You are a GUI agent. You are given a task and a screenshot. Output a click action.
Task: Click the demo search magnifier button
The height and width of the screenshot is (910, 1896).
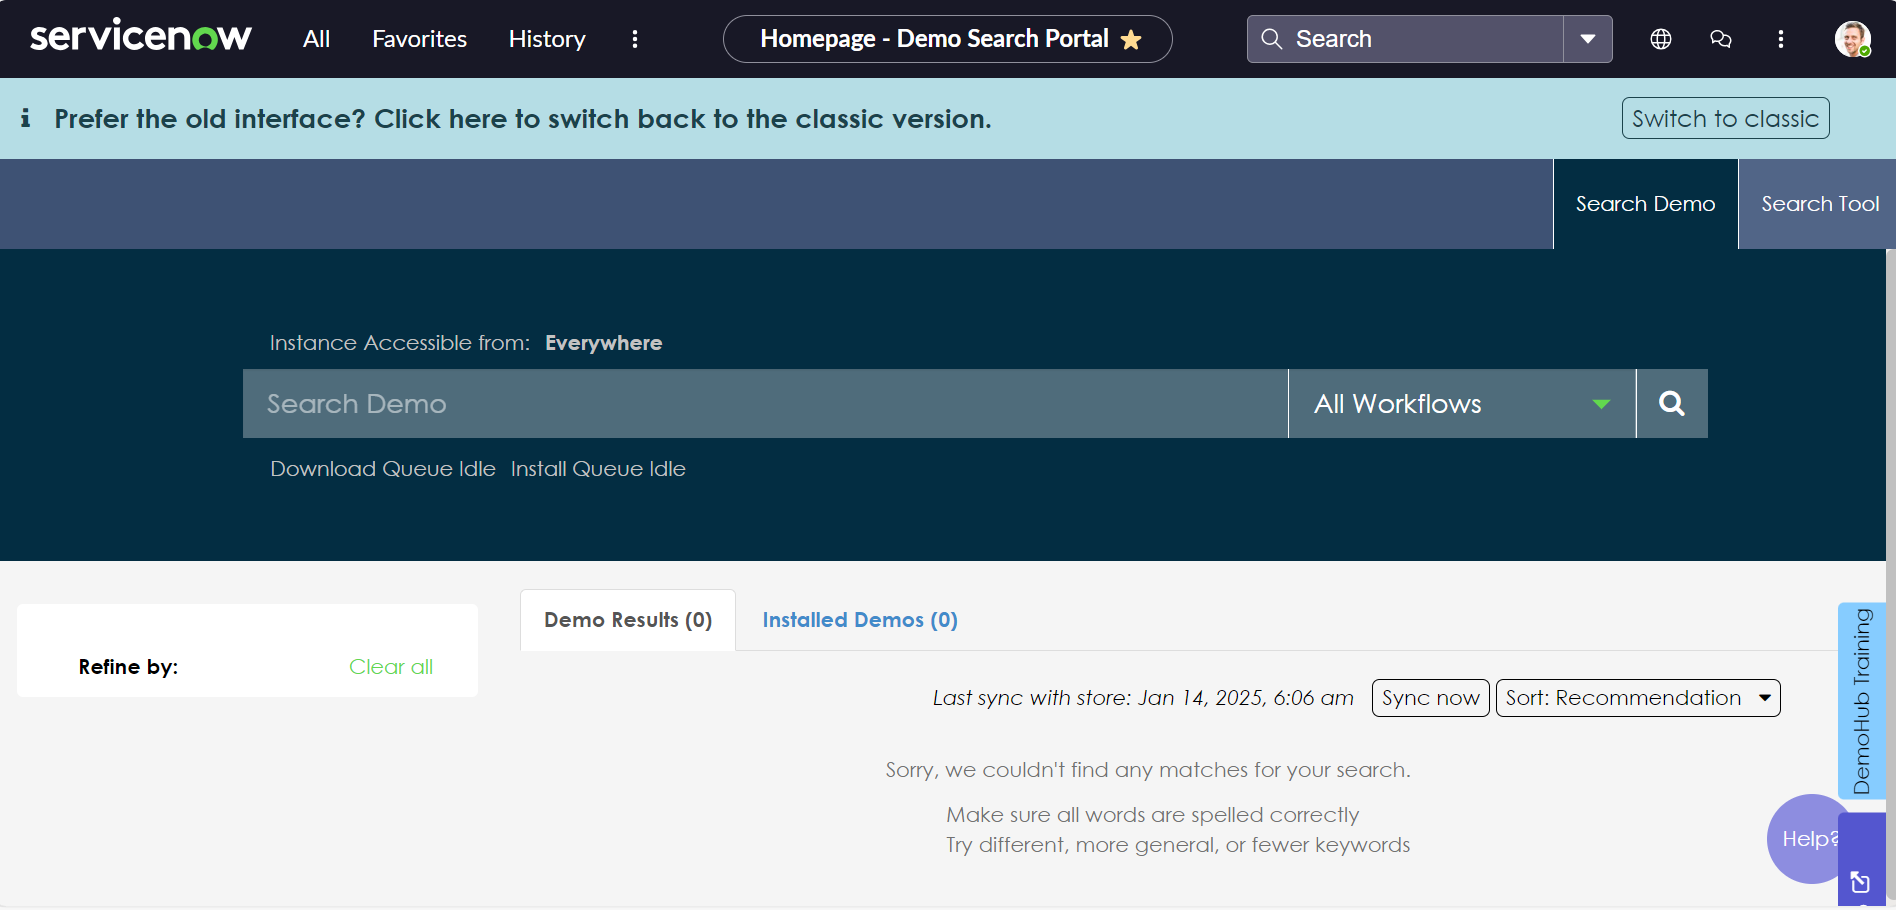click(1672, 404)
